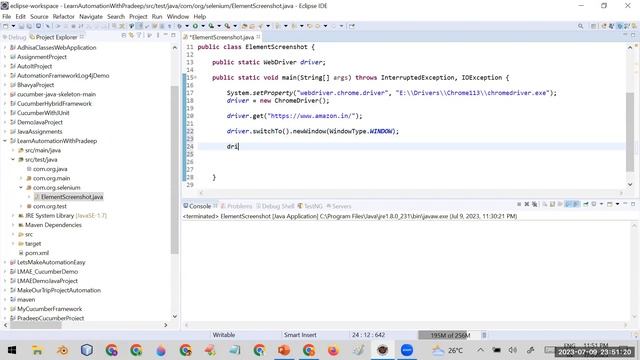
Task: Open the Zoom app in taskbar
Action: pos(407,350)
